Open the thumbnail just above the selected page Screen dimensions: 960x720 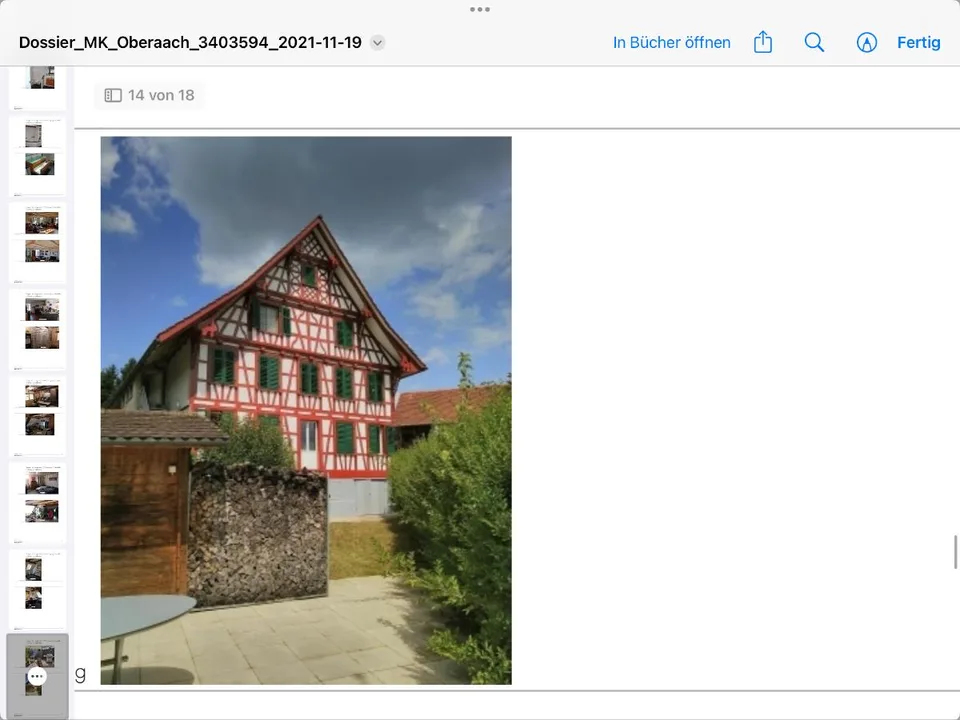[x=37, y=589]
